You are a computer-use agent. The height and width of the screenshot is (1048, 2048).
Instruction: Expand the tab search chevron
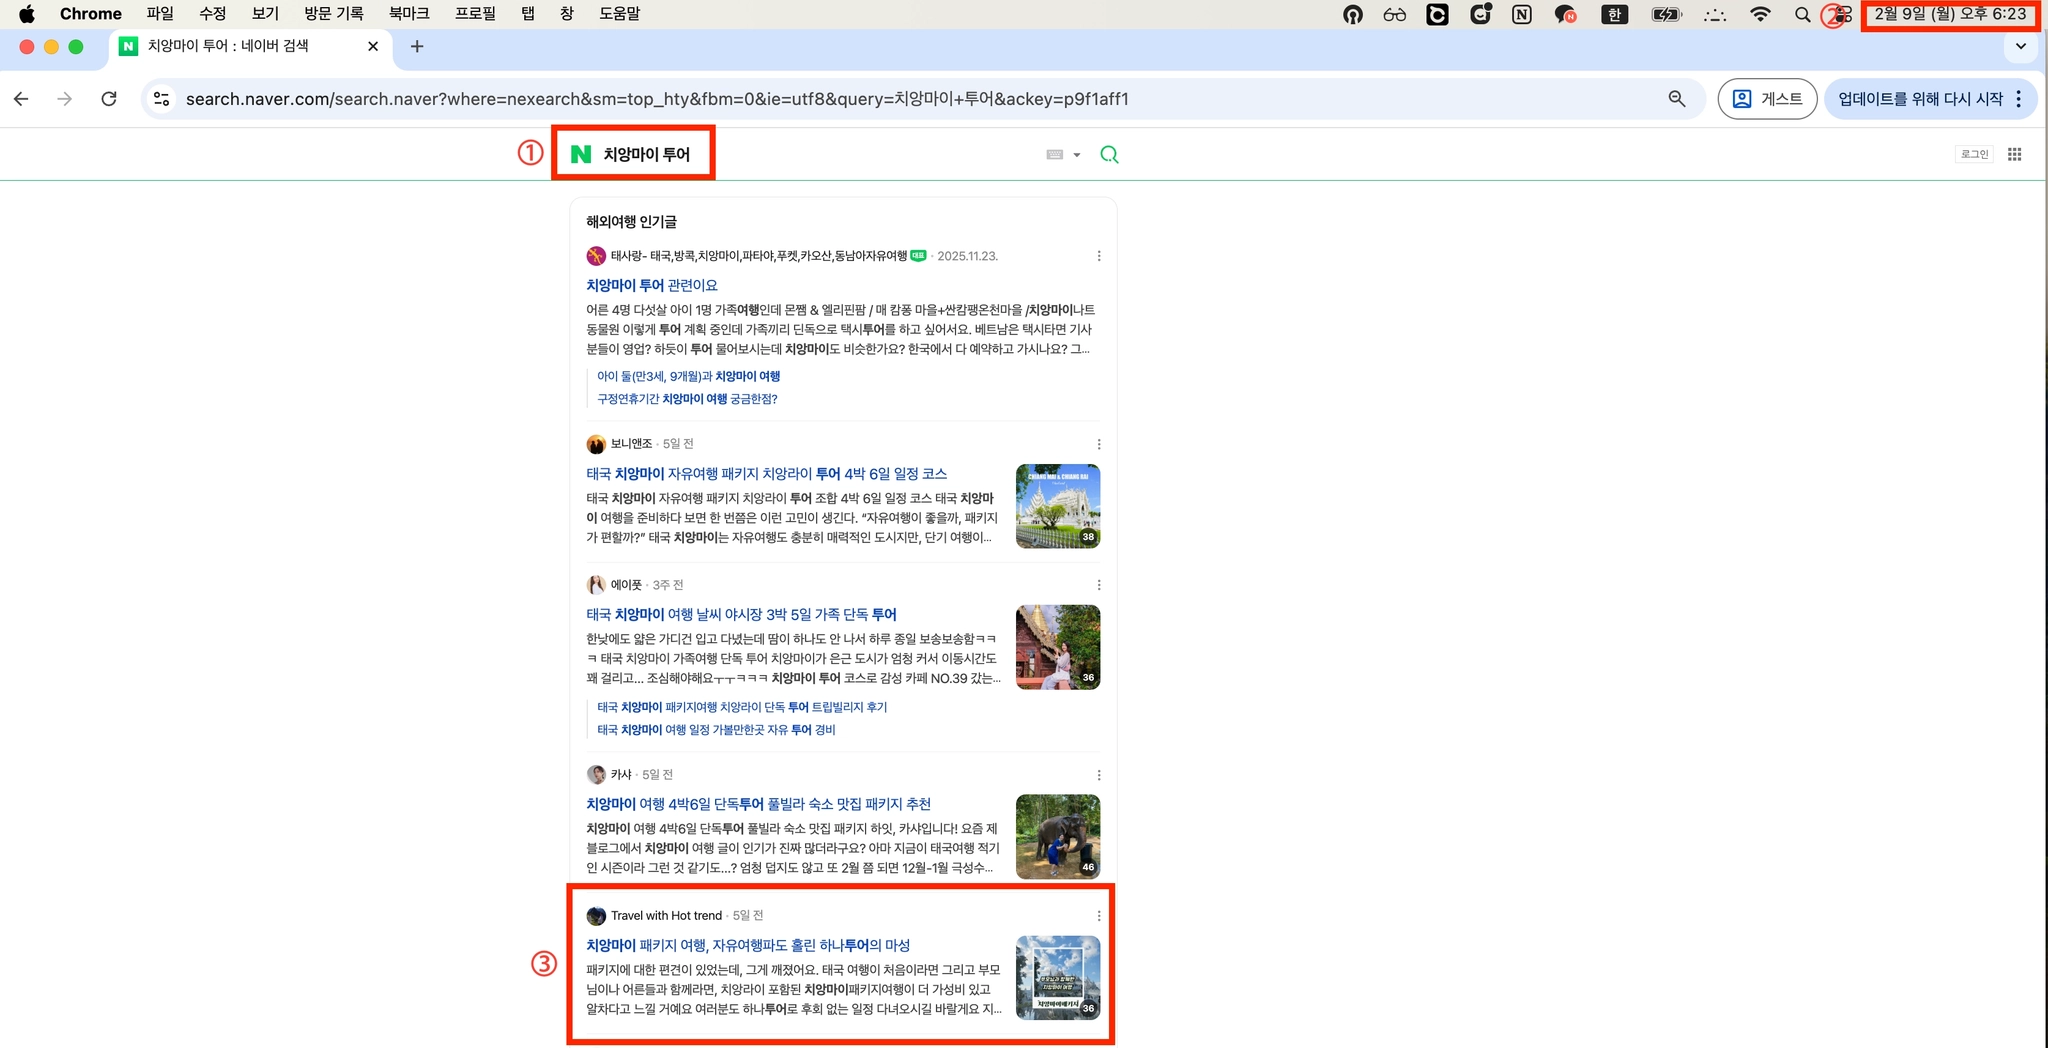pos(2021,46)
